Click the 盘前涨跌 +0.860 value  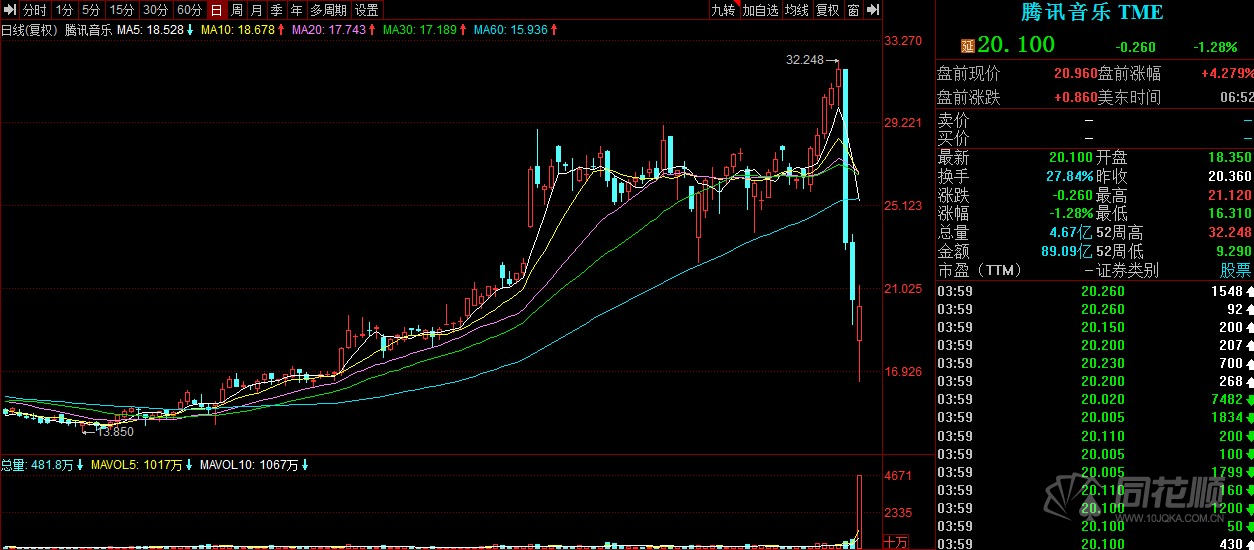[1075, 97]
